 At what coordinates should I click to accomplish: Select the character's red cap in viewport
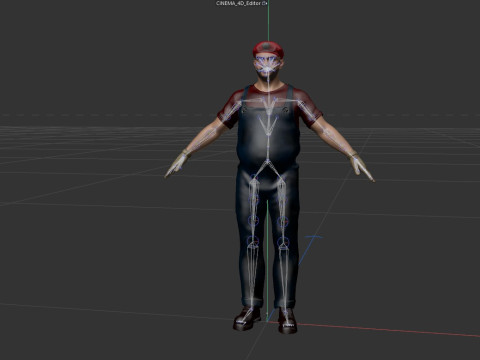click(268, 50)
